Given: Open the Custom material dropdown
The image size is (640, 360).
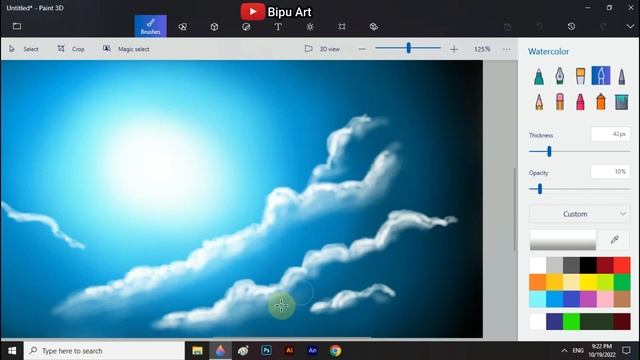Looking at the screenshot, I should tap(580, 214).
